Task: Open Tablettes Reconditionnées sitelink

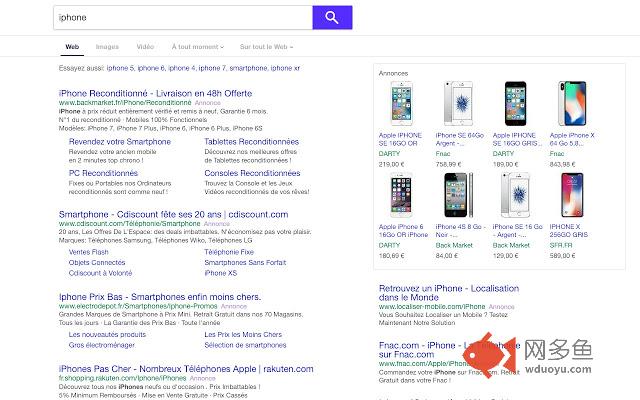Action: coord(251,142)
